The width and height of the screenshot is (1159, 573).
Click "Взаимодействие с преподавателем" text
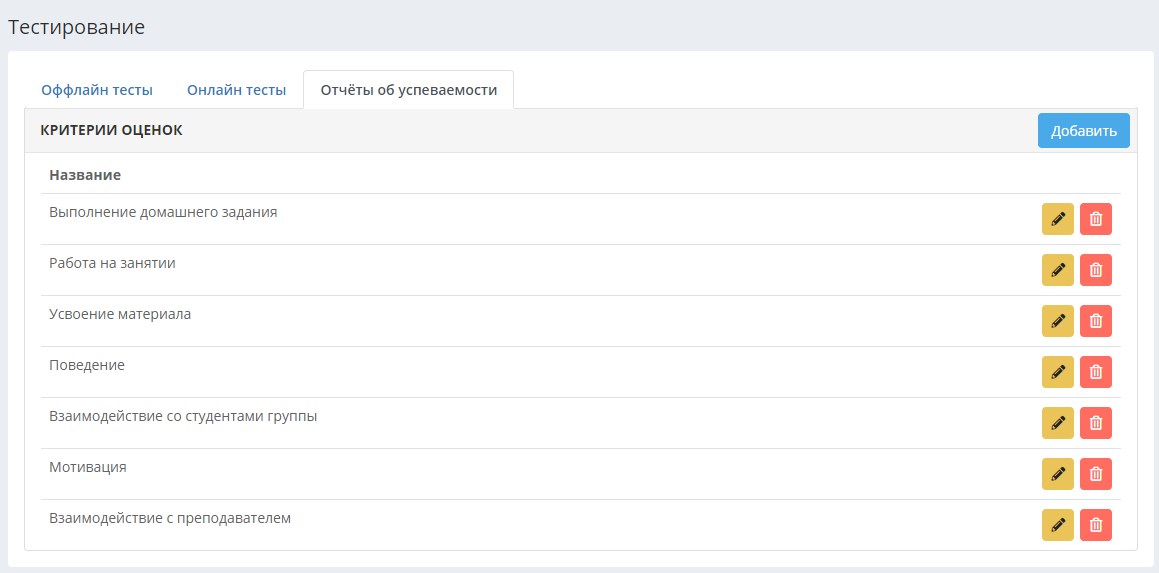click(x=170, y=518)
